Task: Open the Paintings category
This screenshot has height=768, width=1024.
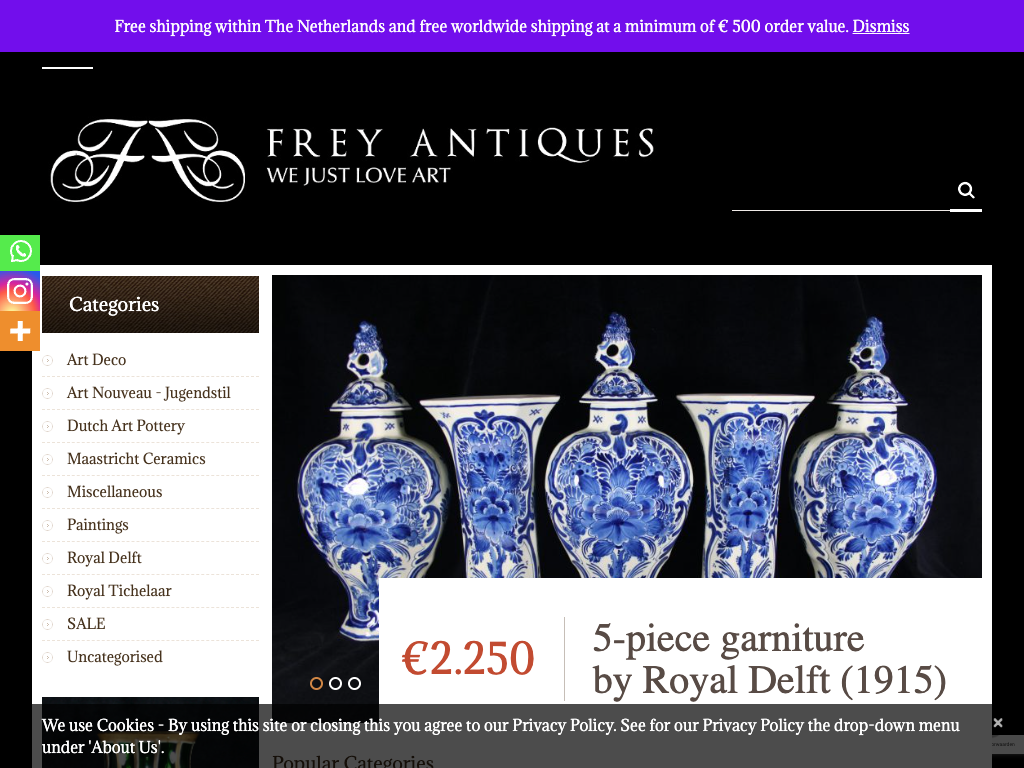Action: point(97,524)
